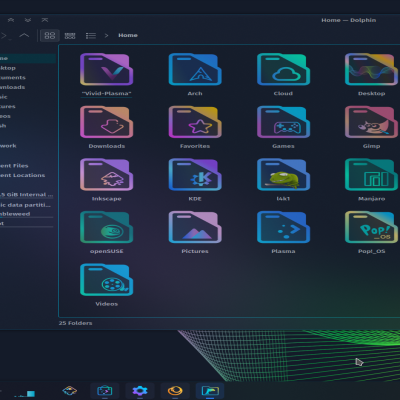Open the Documents place in the sidebar
400x400 pixels.
point(28,78)
